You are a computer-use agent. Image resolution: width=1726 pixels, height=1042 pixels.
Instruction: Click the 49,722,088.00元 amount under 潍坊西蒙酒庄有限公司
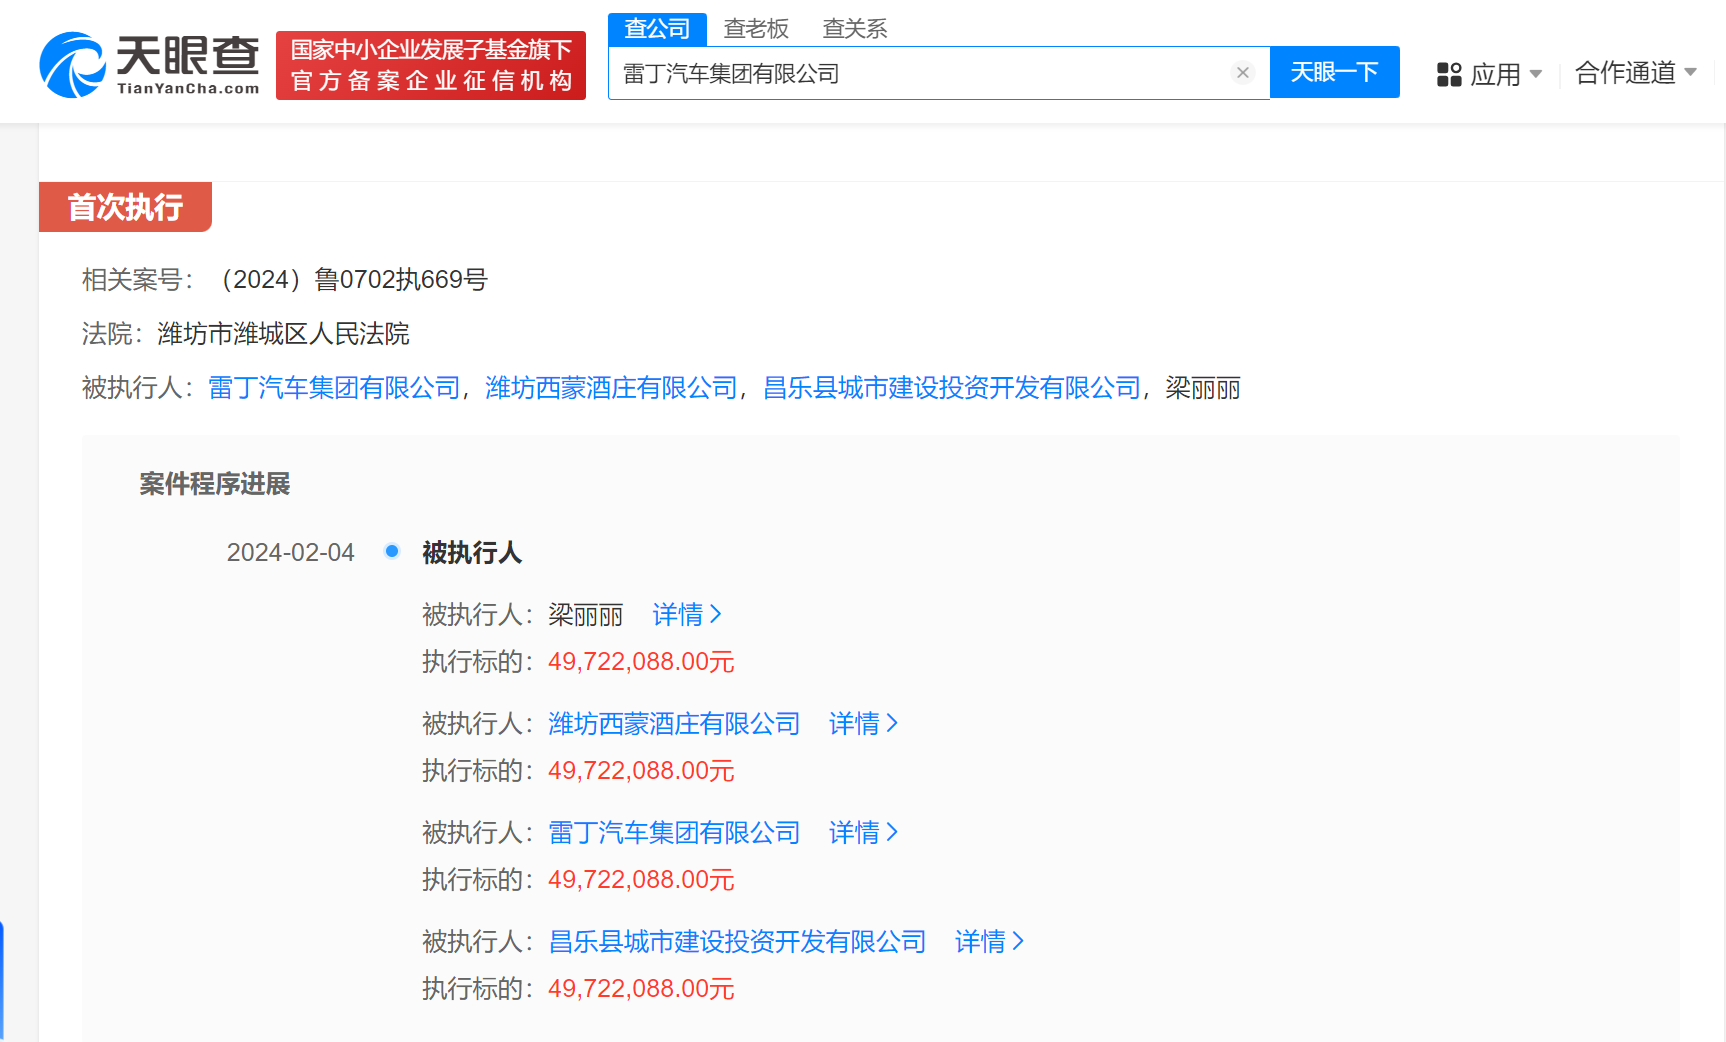(641, 770)
